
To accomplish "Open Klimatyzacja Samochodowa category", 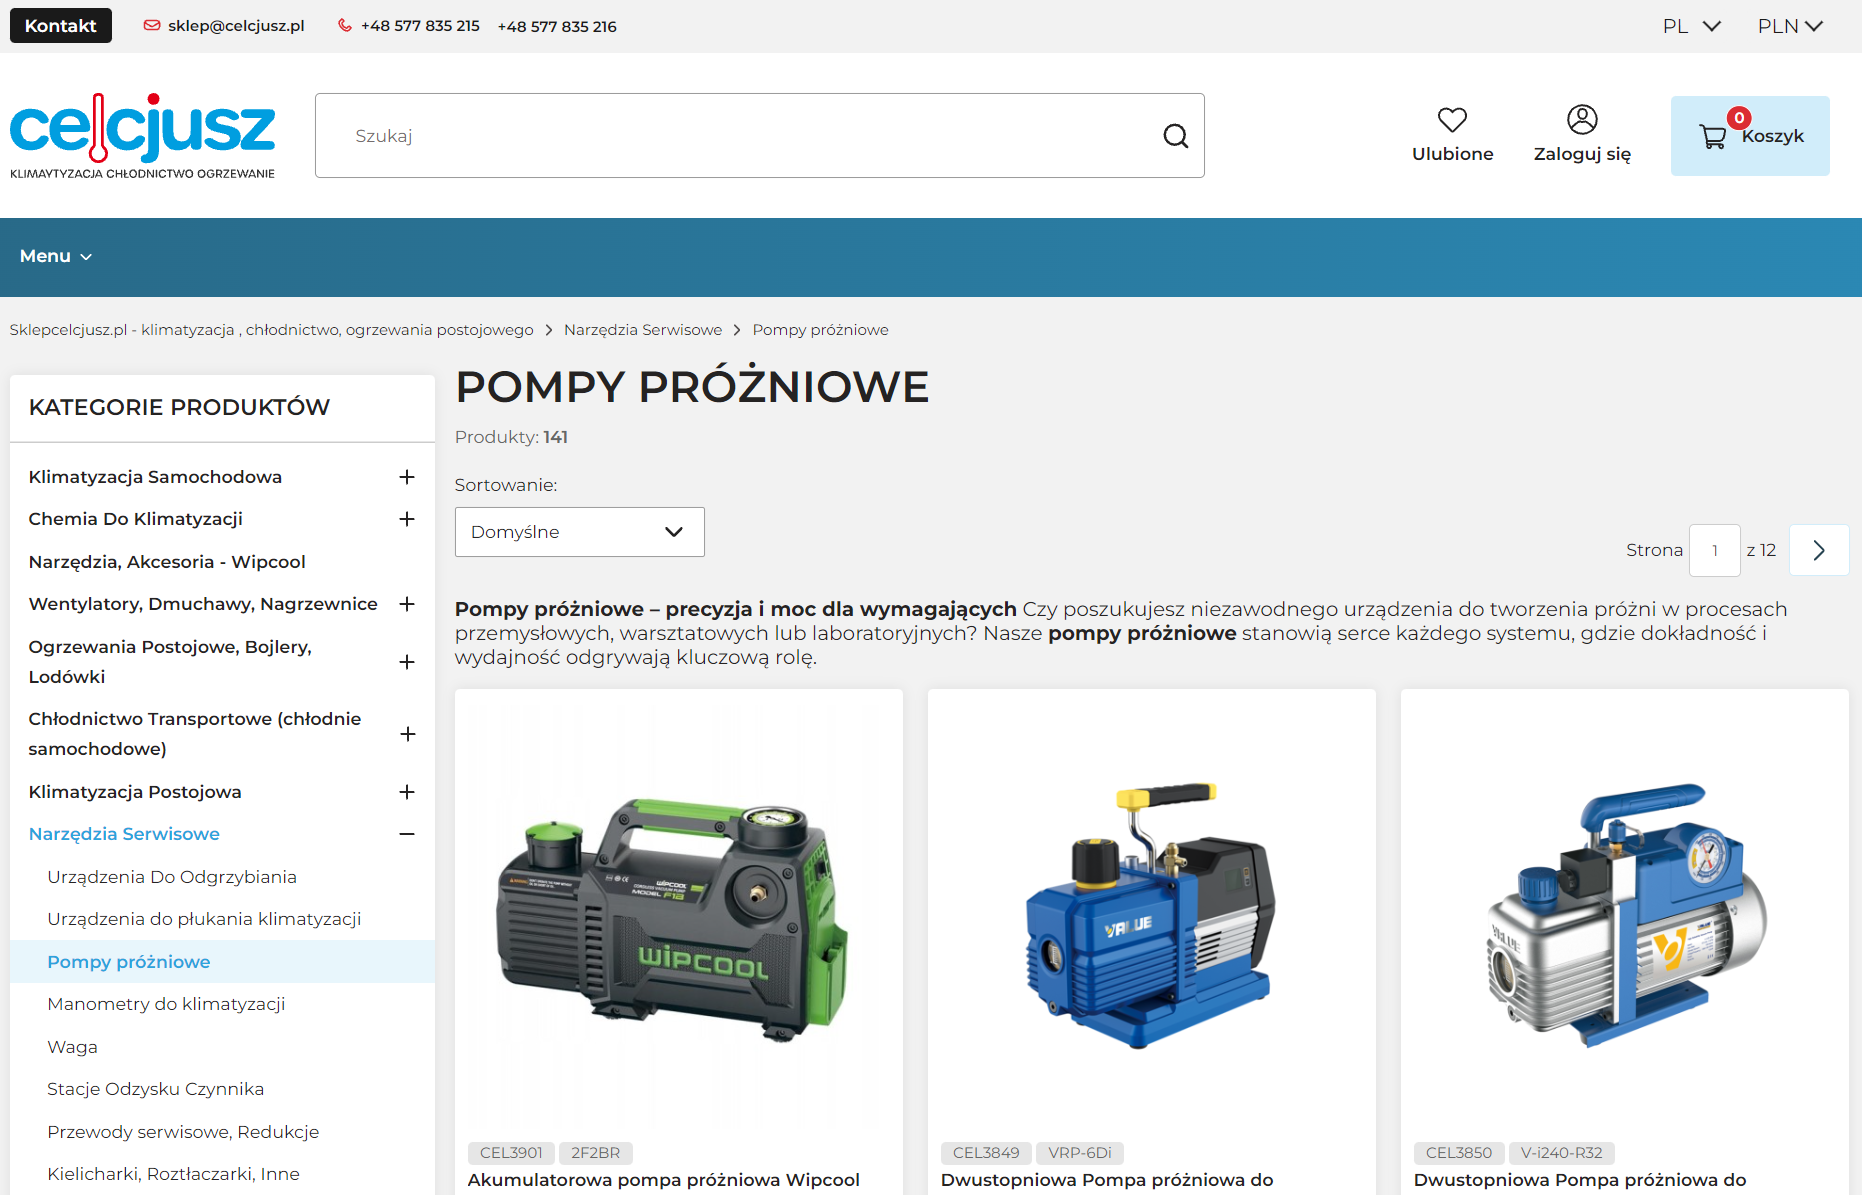I will coord(155,477).
